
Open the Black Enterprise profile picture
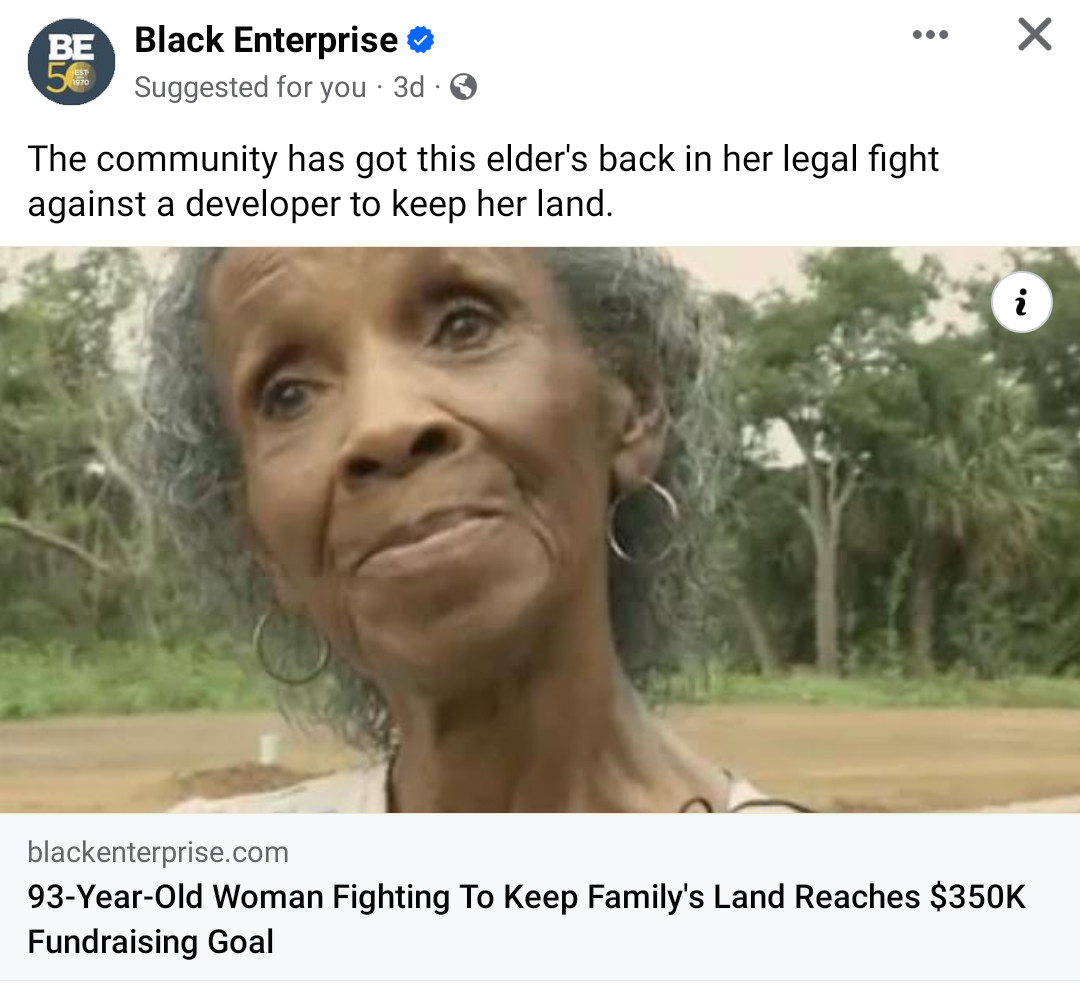coord(71,61)
